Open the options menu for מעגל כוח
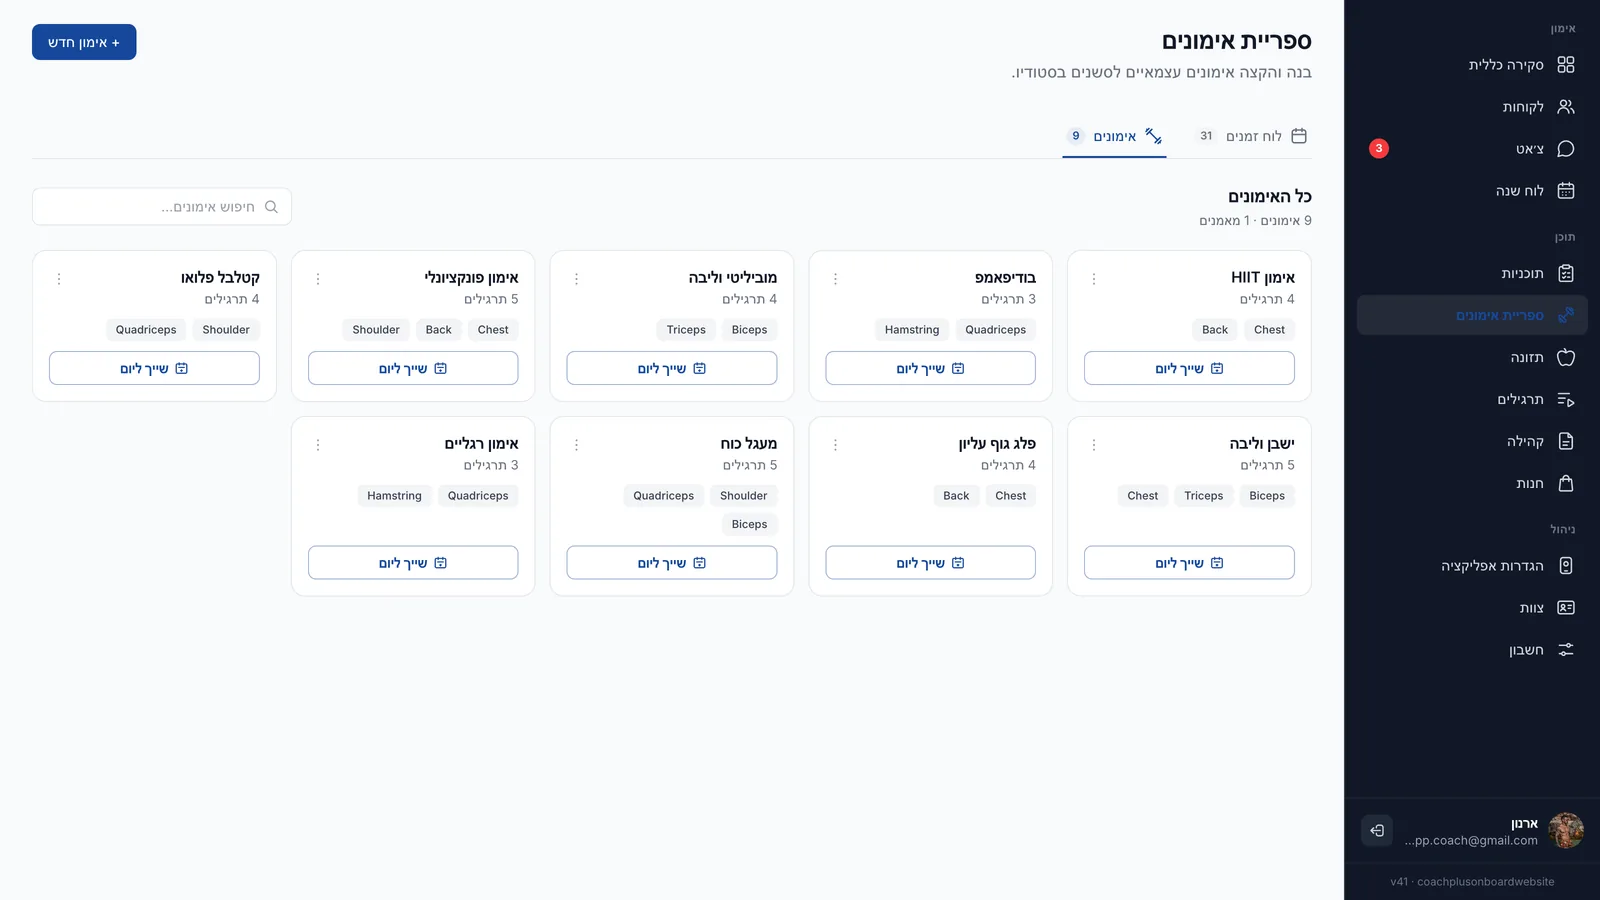Image resolution: width=1600 pixels, height=900 pixels. click(x=577, y=445)
